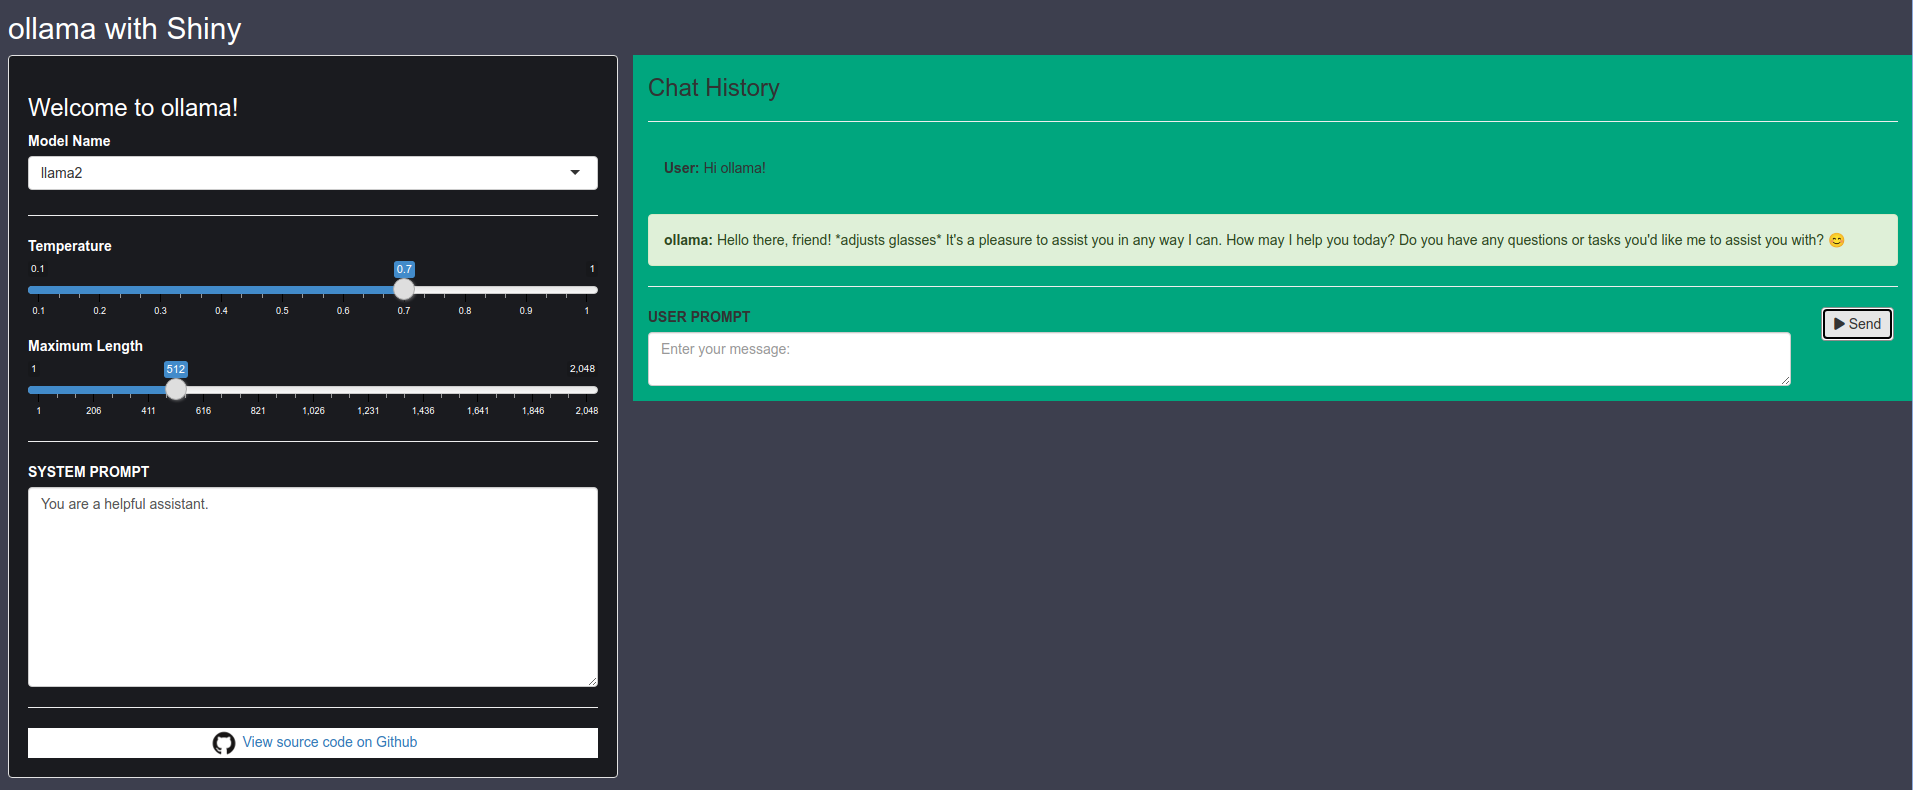
Task: Click the Maximum Length slider handle at 512
Action: tap(176, 389)
